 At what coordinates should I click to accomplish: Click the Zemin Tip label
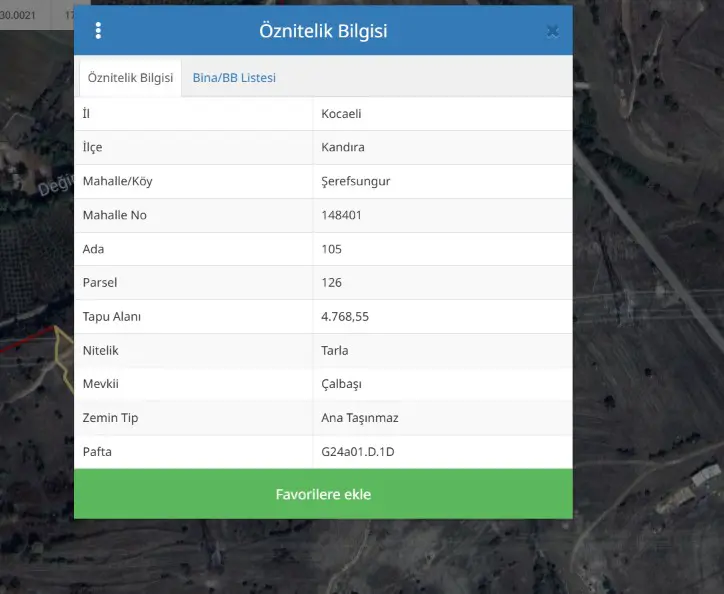(110, 418)
